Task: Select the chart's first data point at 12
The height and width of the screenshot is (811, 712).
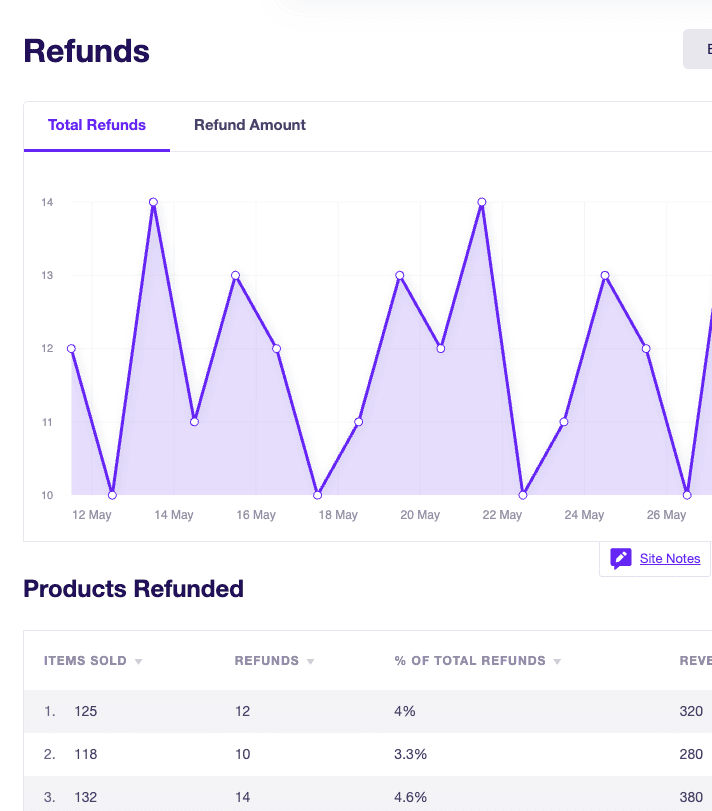Action: pos(71,349)
